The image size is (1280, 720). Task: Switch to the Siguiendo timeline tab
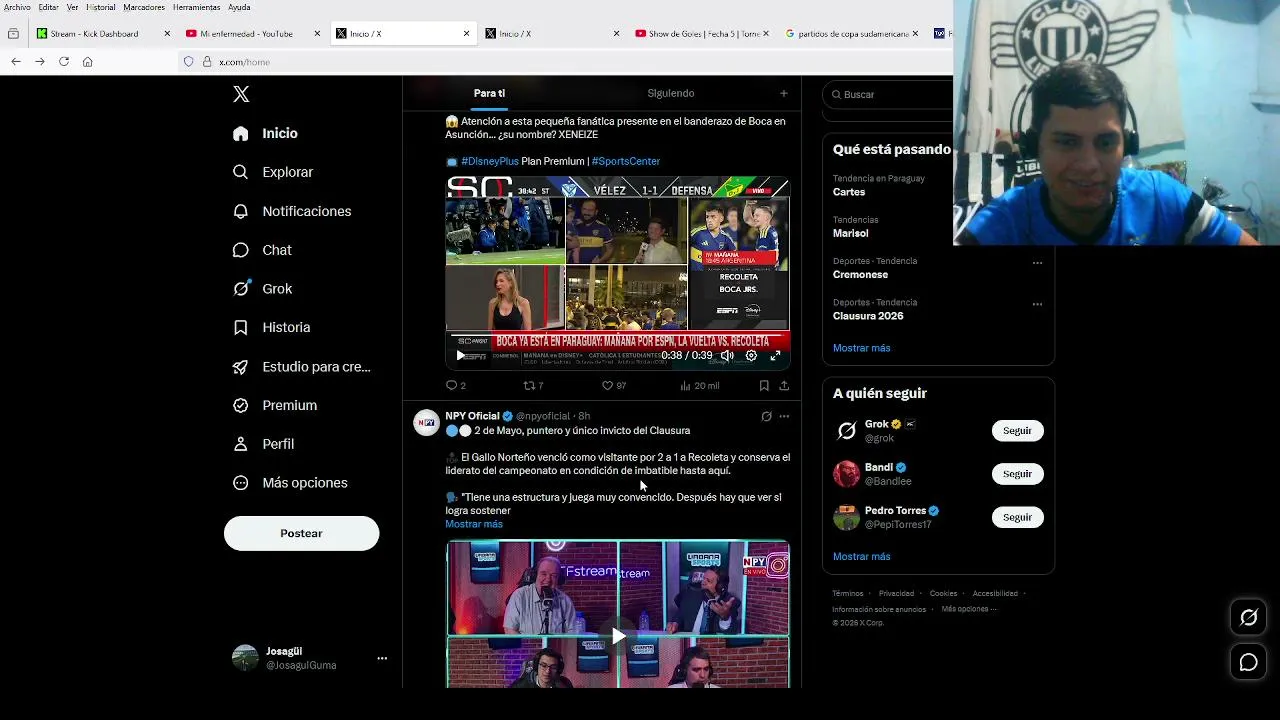coord(670,93)
